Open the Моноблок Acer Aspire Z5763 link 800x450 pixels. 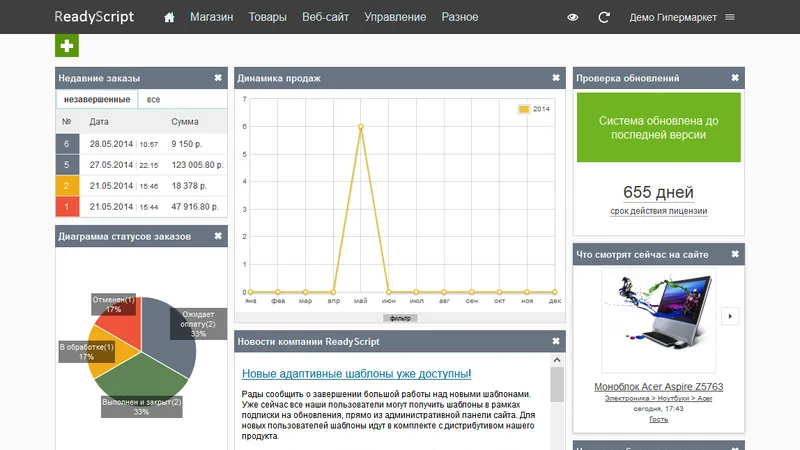[658, 387]
